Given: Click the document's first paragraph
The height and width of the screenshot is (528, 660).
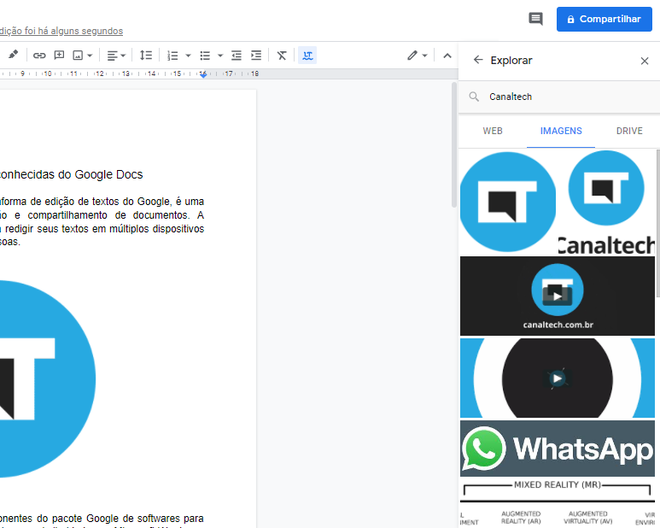Looking at the screenshot, I should pyautogui.click(x=102, y=221).
